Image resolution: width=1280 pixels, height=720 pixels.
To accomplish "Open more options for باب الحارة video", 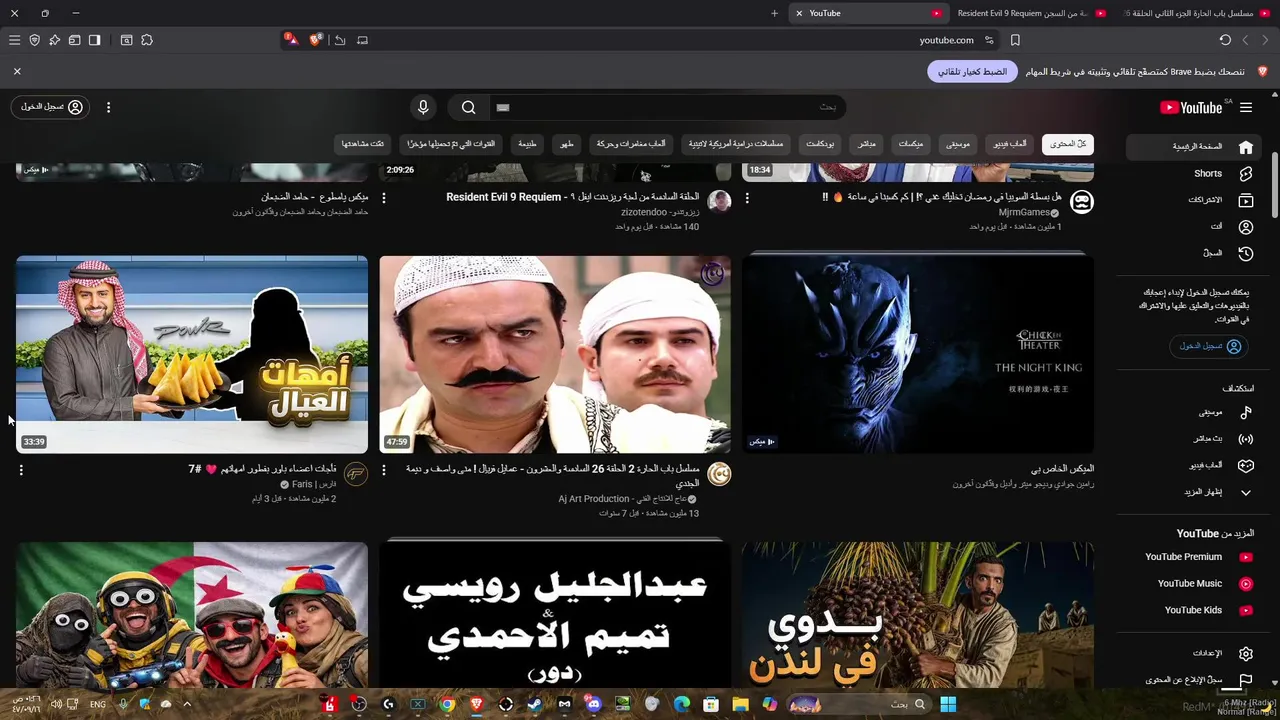I will point(384,470).
